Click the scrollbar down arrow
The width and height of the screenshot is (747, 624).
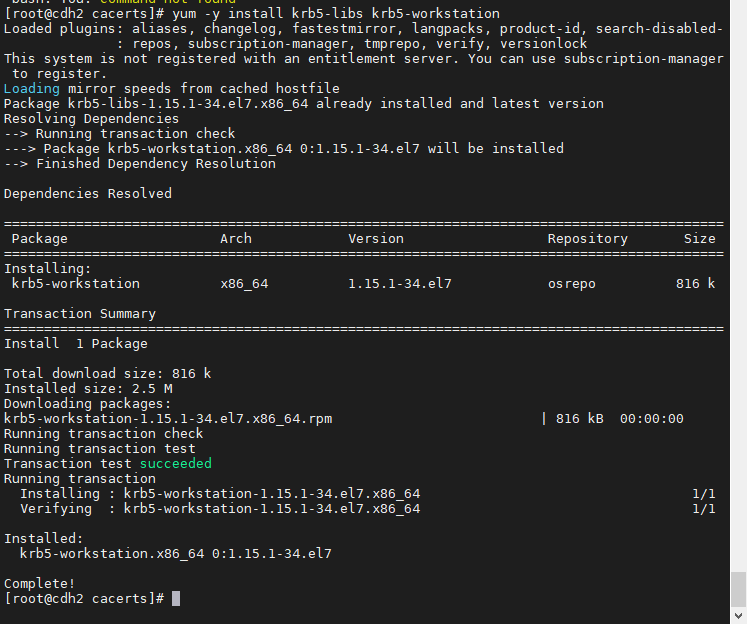[x=738, y=615]
